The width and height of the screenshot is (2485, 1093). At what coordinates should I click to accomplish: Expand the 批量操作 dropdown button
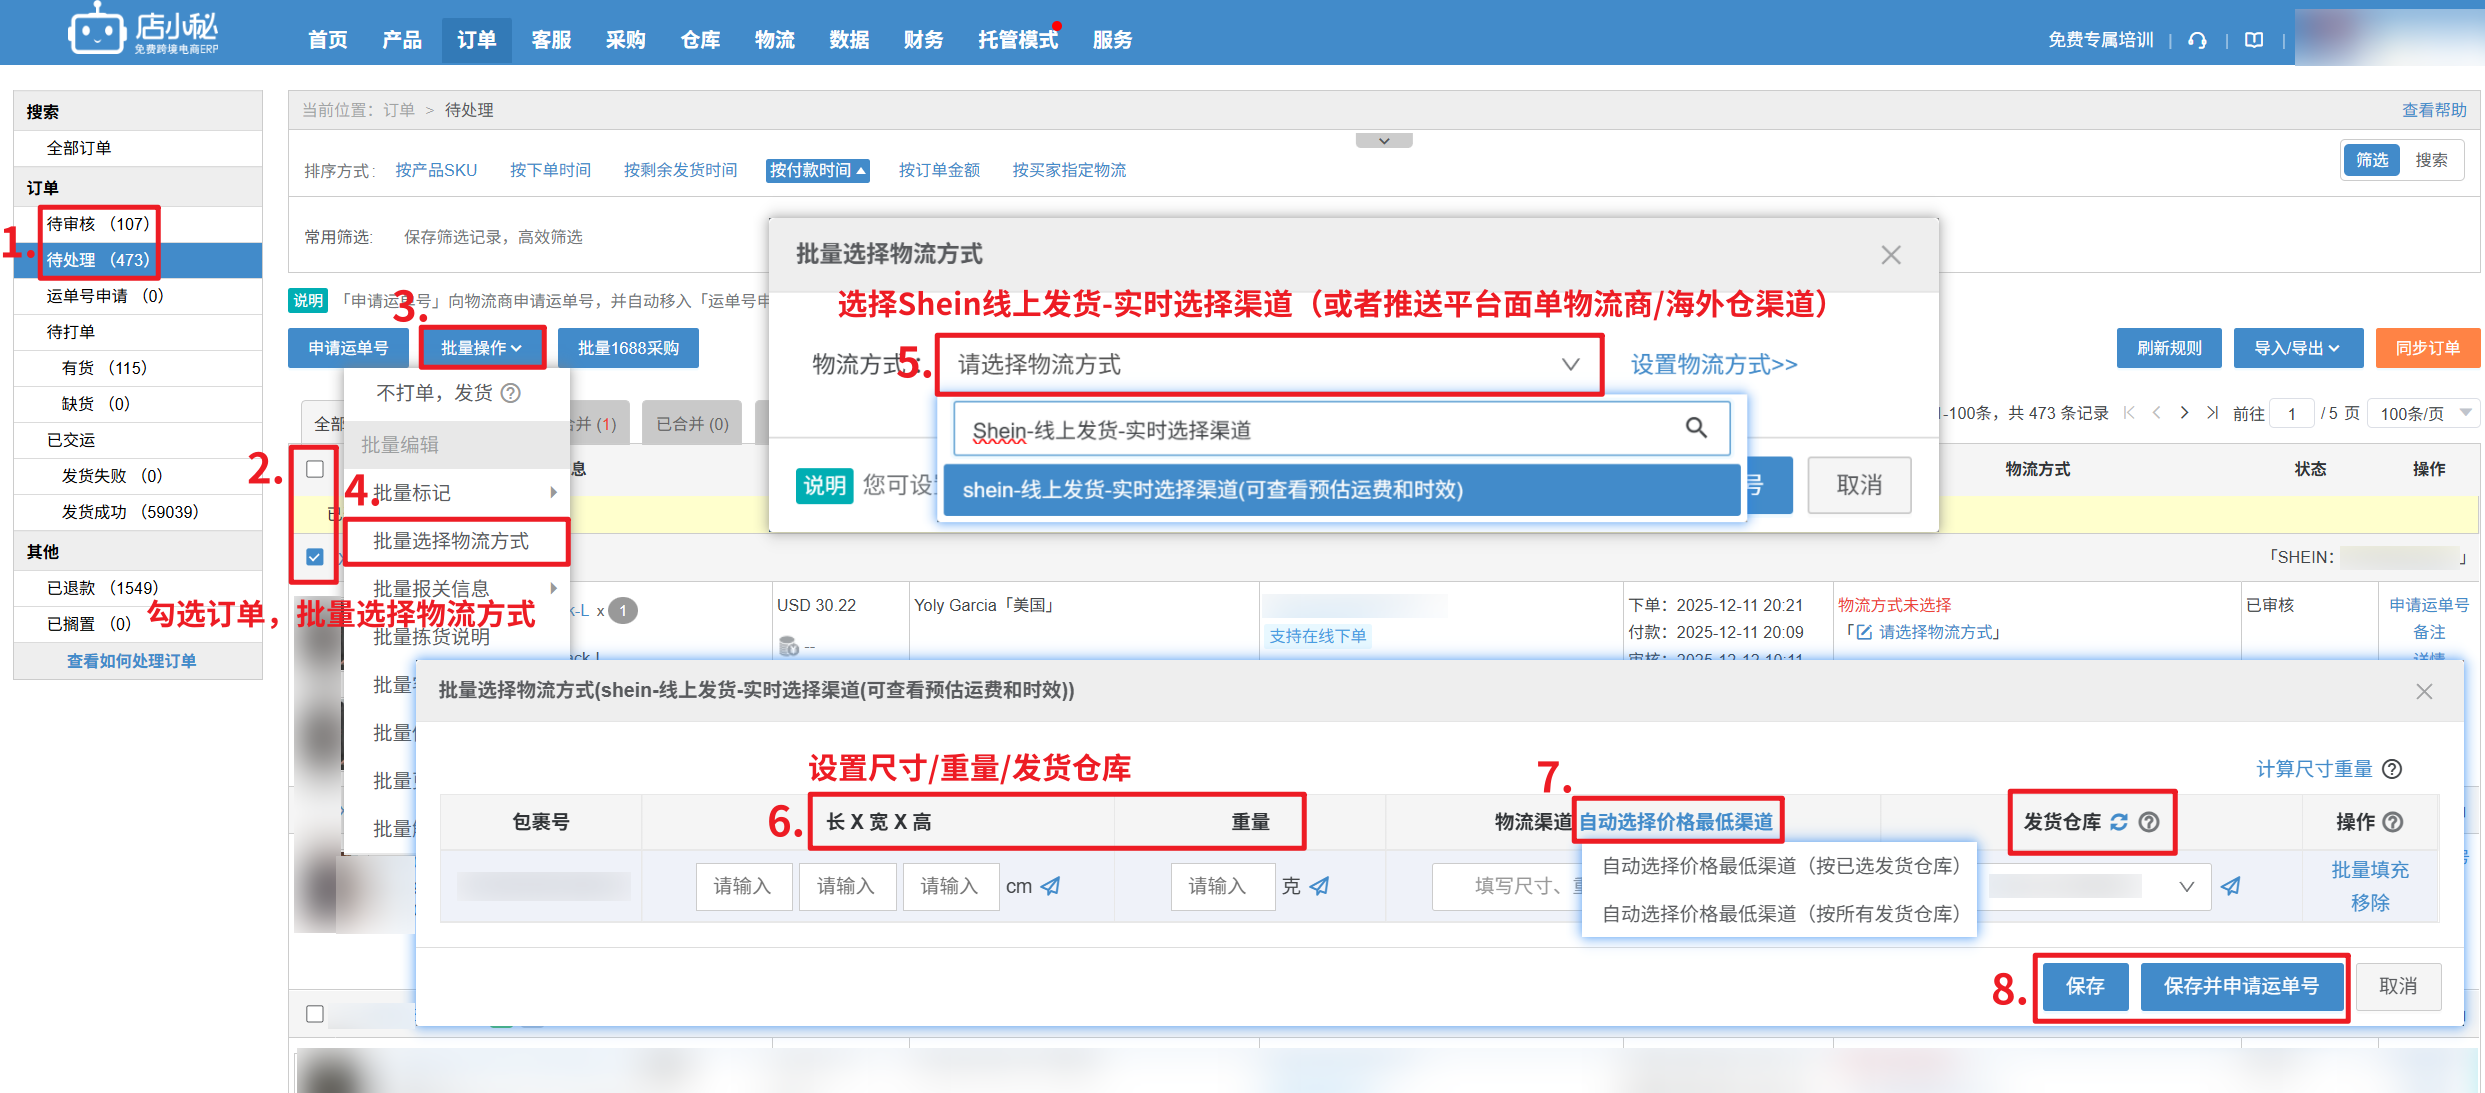(482, 348)
